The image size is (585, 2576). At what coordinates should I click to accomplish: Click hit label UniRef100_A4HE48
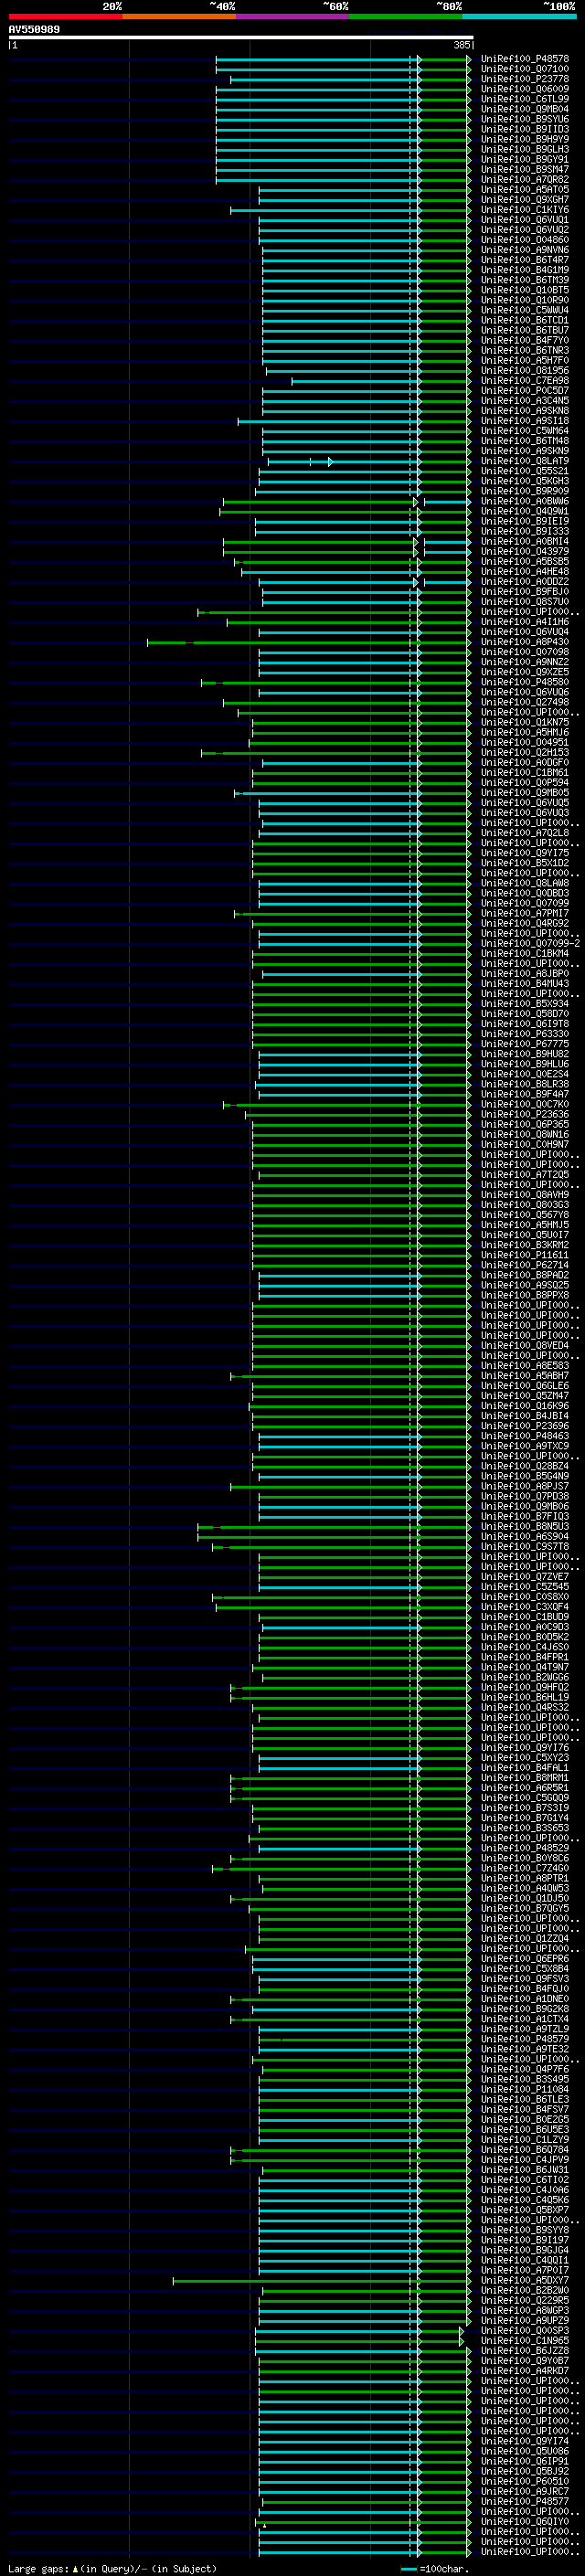(x=525, y=572)
